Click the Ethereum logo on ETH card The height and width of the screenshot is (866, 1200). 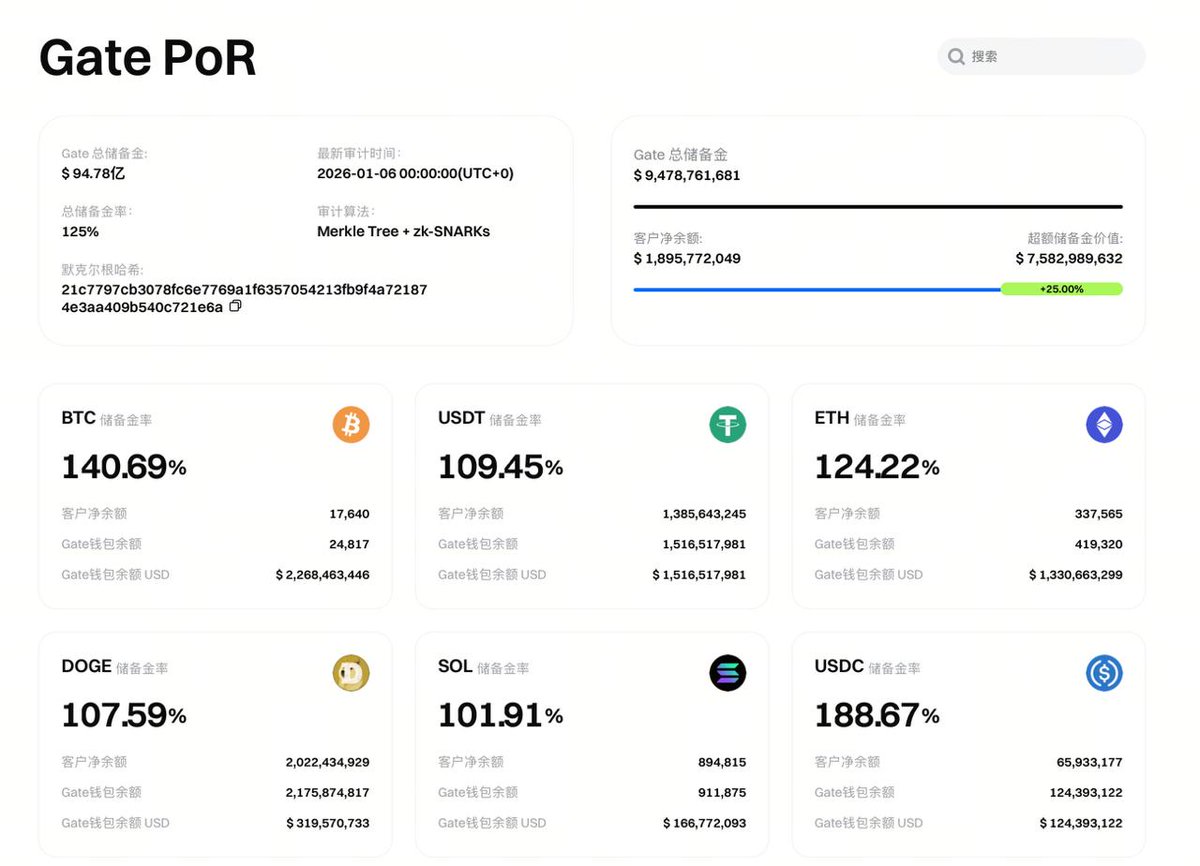click(x=1104, y=425)
